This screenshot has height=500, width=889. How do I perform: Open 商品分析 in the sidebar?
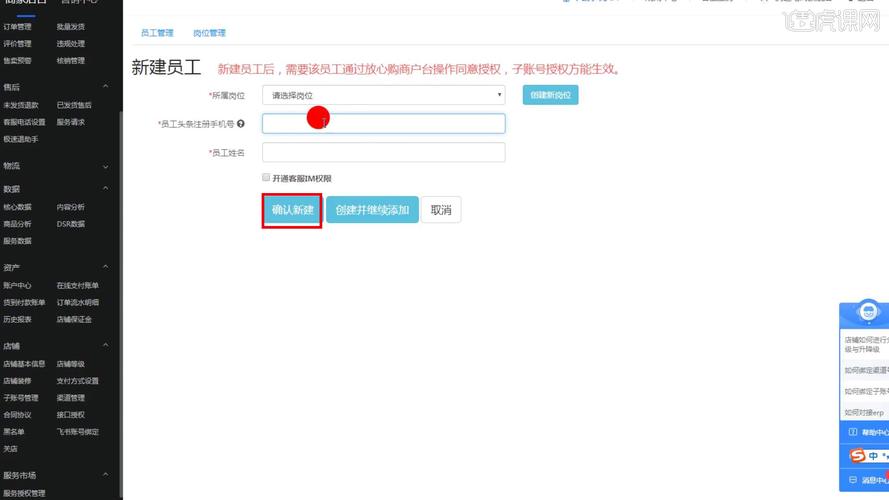point(18,224)
